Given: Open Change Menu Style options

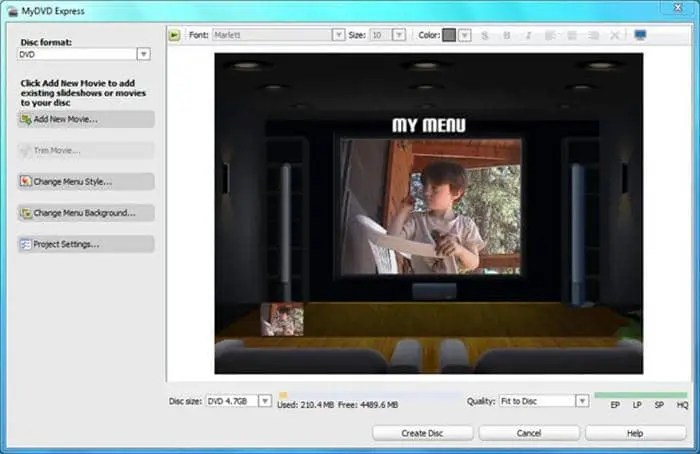Looking at the screenshot, I should (x=86, y=182).
